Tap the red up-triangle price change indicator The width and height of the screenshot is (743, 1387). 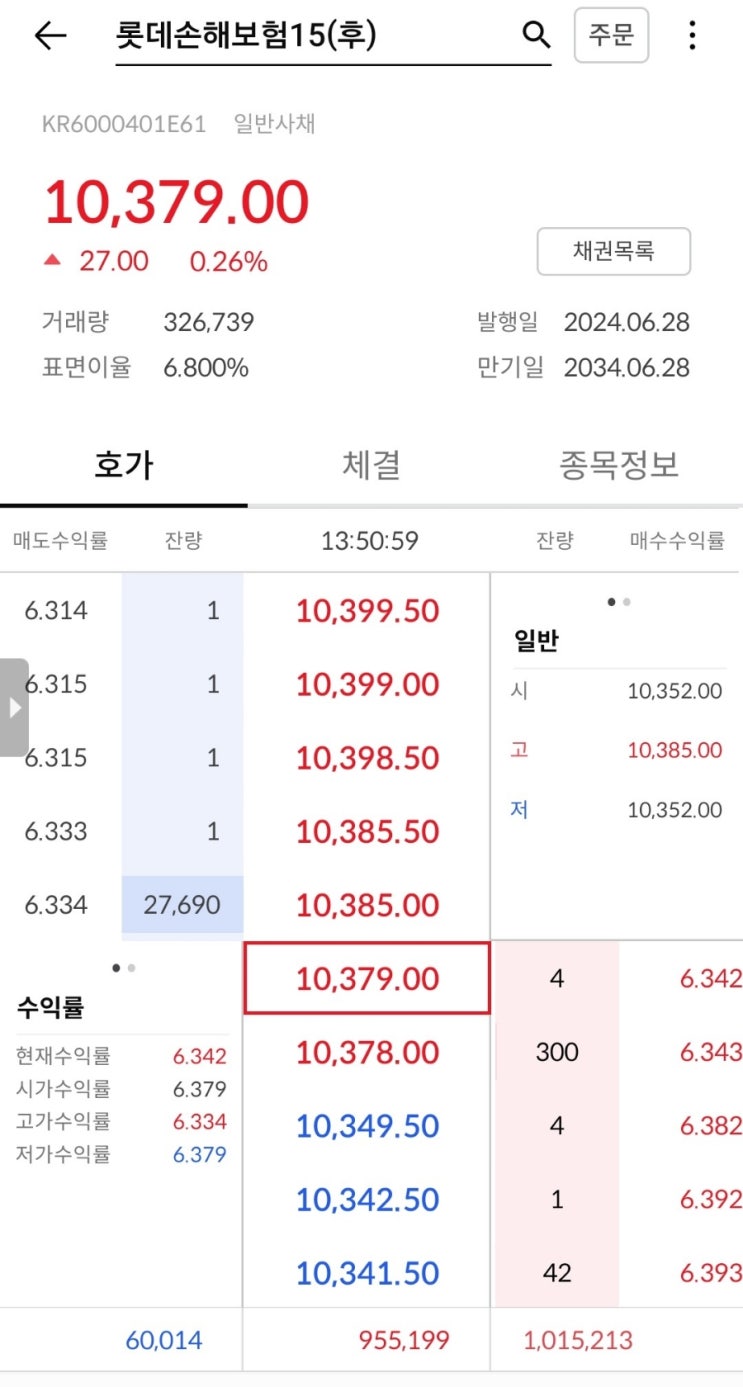click(53, 262)
